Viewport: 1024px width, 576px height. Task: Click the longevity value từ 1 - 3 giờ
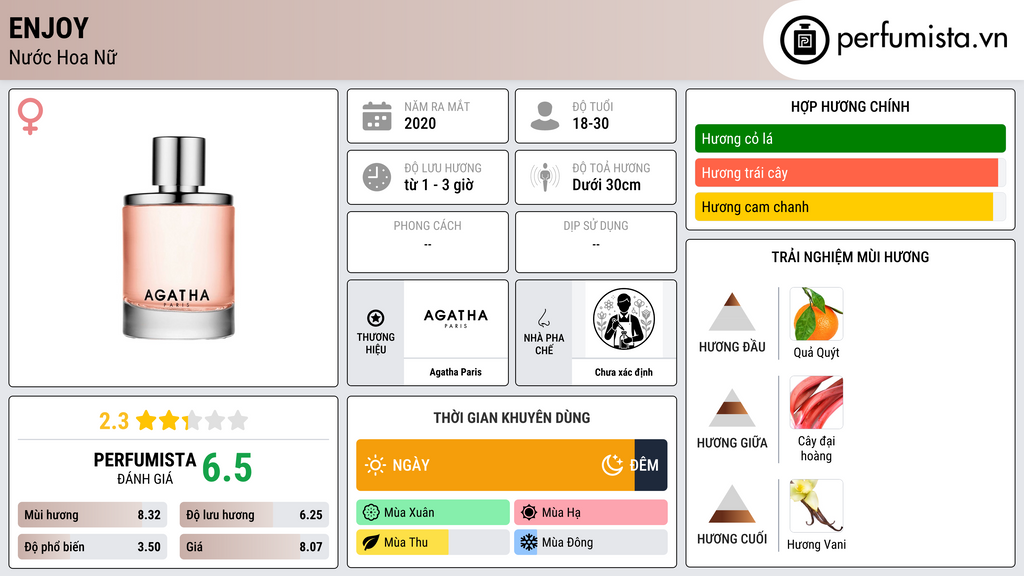tap(438, 185)
